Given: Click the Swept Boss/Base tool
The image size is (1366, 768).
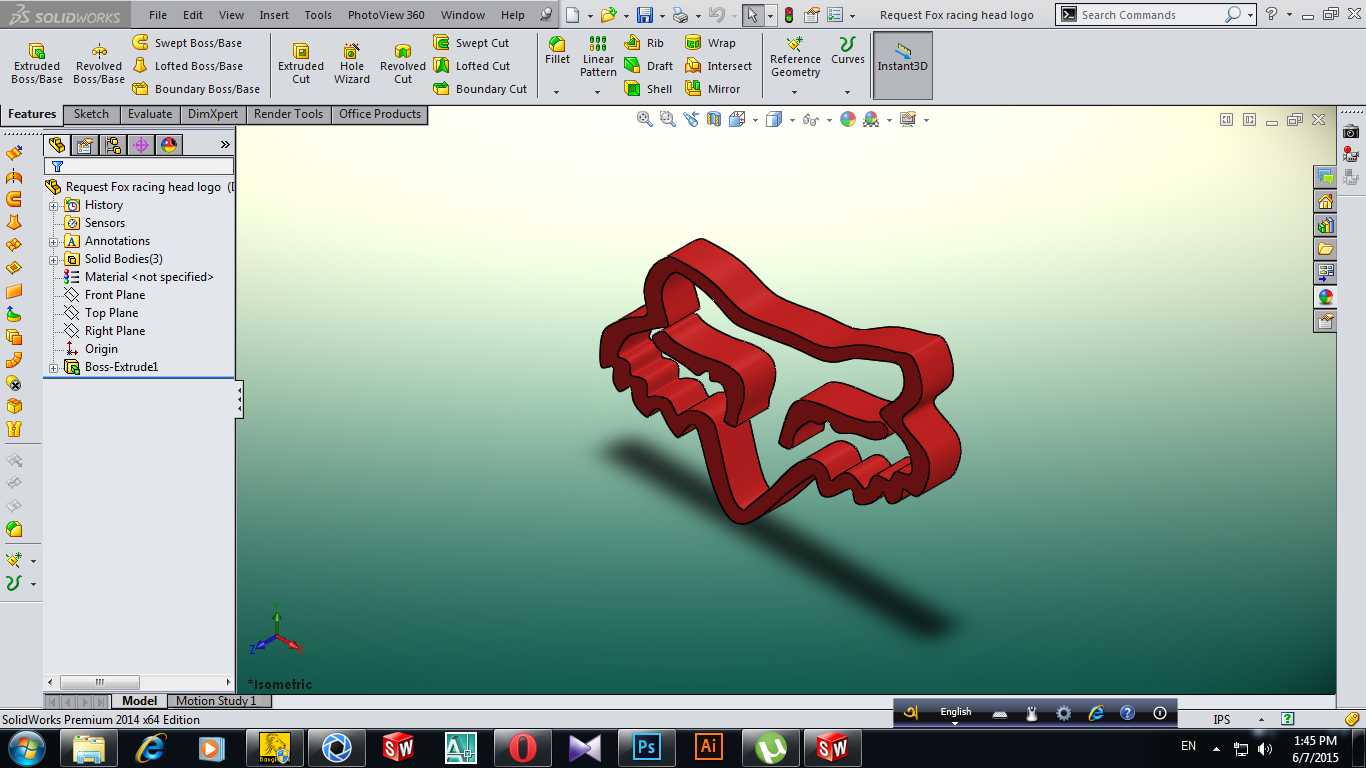Looking at the screenshot, I should point(187,43).
